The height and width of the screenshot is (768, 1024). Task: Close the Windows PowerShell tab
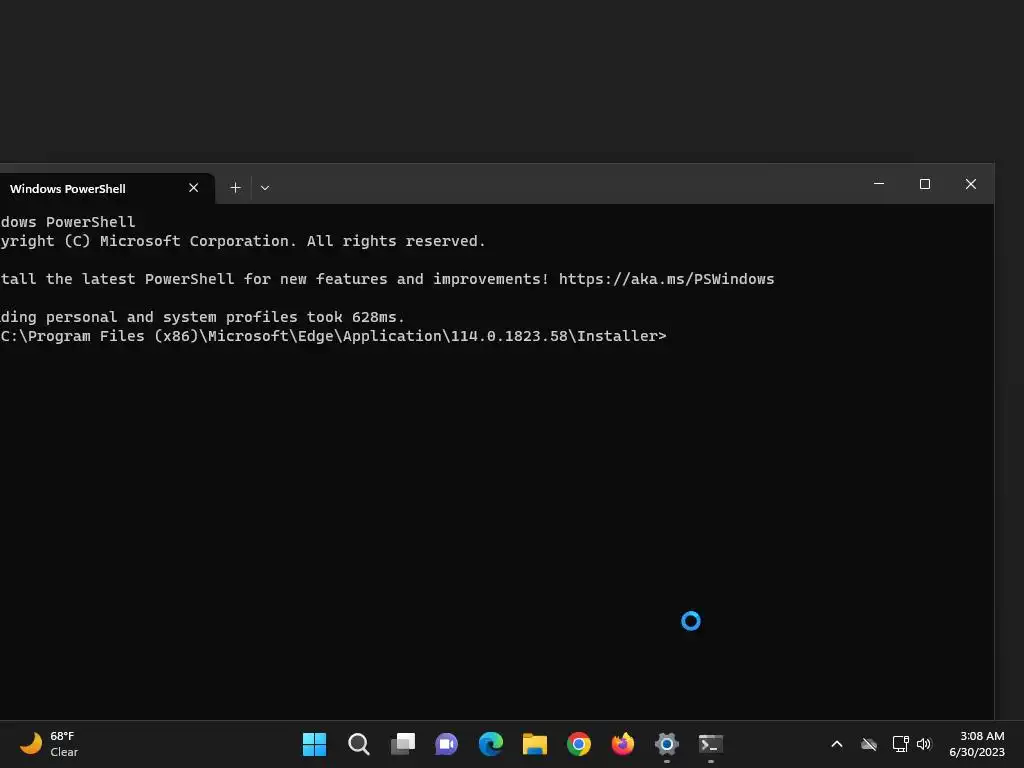pyautogui.click(x=193, y=188)
